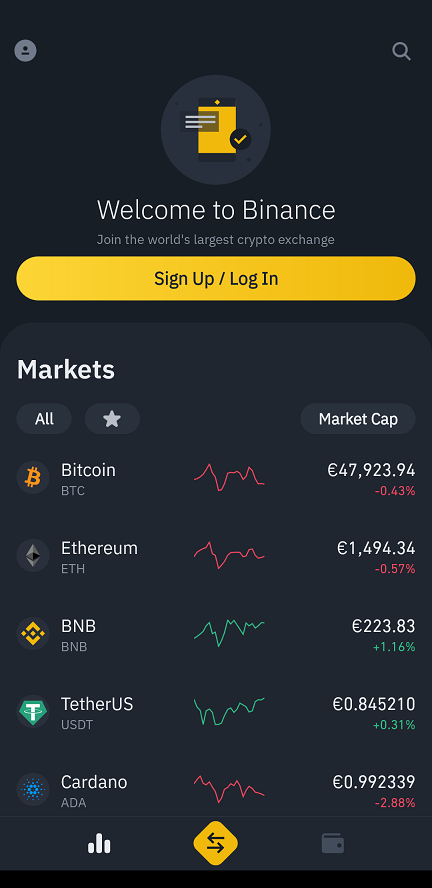The image size is (432, 888).
Task: Open the Bitcoin price chart sparkline
Action: pos(229,477)
